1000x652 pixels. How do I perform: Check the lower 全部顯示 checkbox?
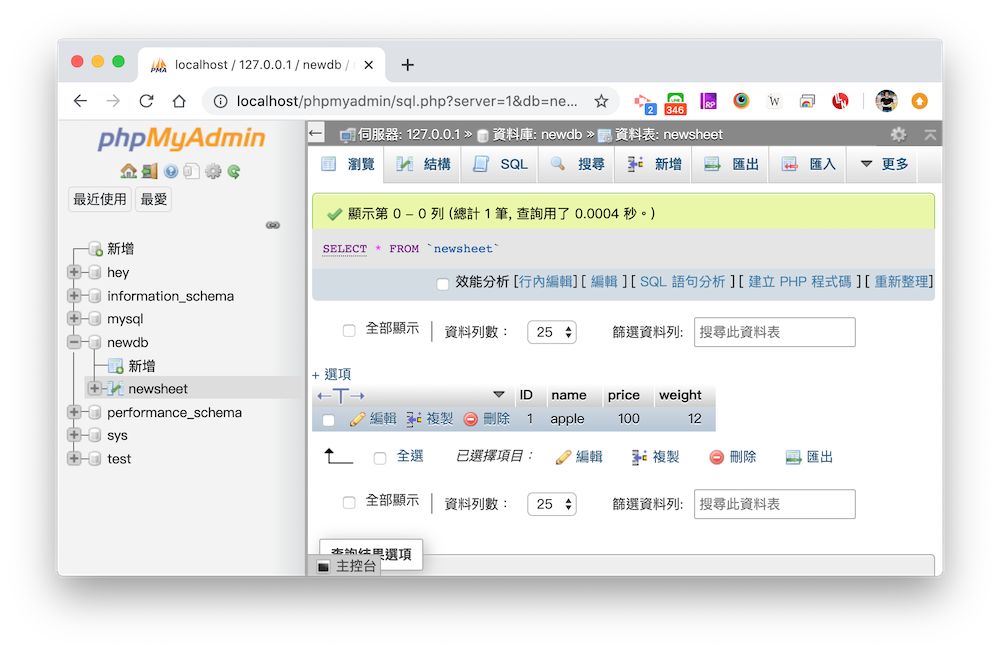pos(349,503)
